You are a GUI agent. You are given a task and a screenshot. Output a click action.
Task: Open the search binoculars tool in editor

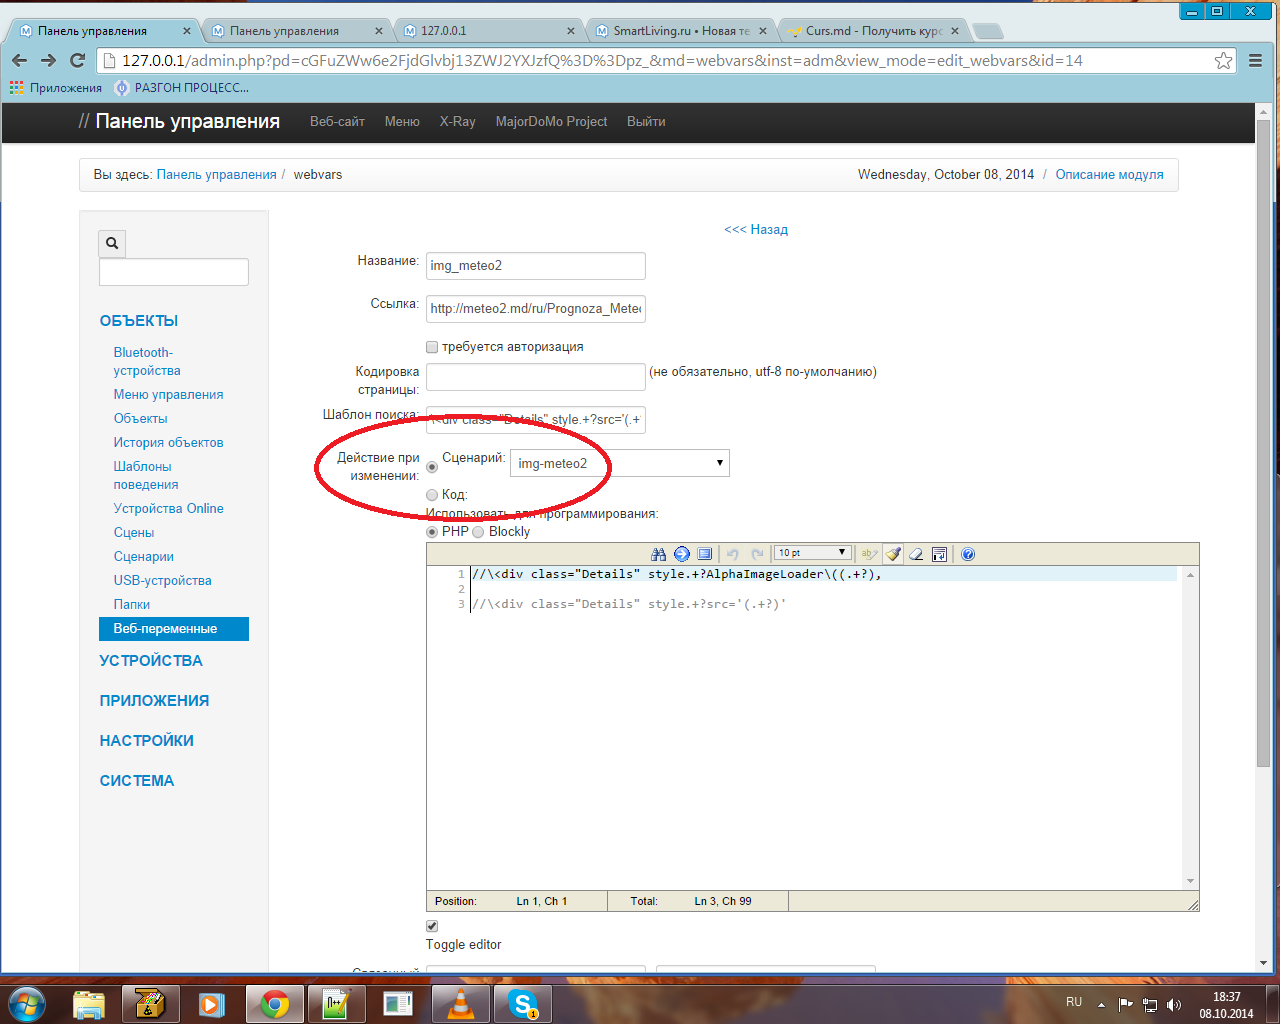coord(658,554)
